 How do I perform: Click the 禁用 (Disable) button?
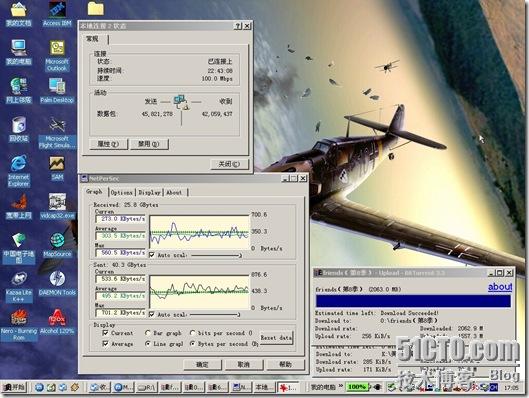pos(149,144)
